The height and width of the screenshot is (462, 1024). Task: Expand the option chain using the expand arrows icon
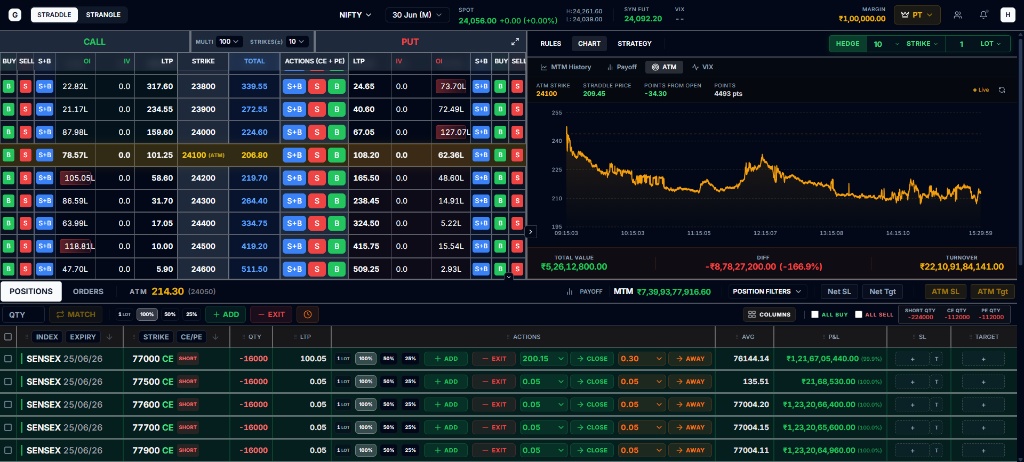[x=515, y=41]
